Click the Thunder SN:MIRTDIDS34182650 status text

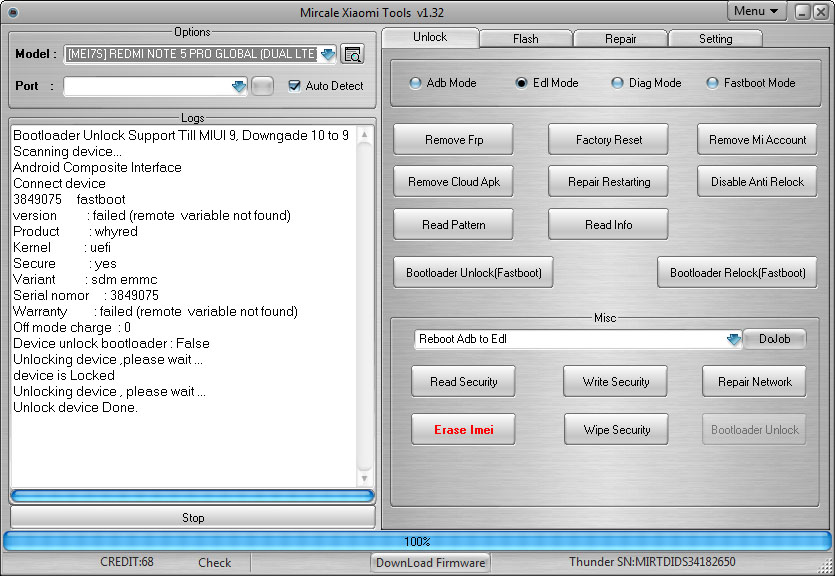[x=652, y=562]
